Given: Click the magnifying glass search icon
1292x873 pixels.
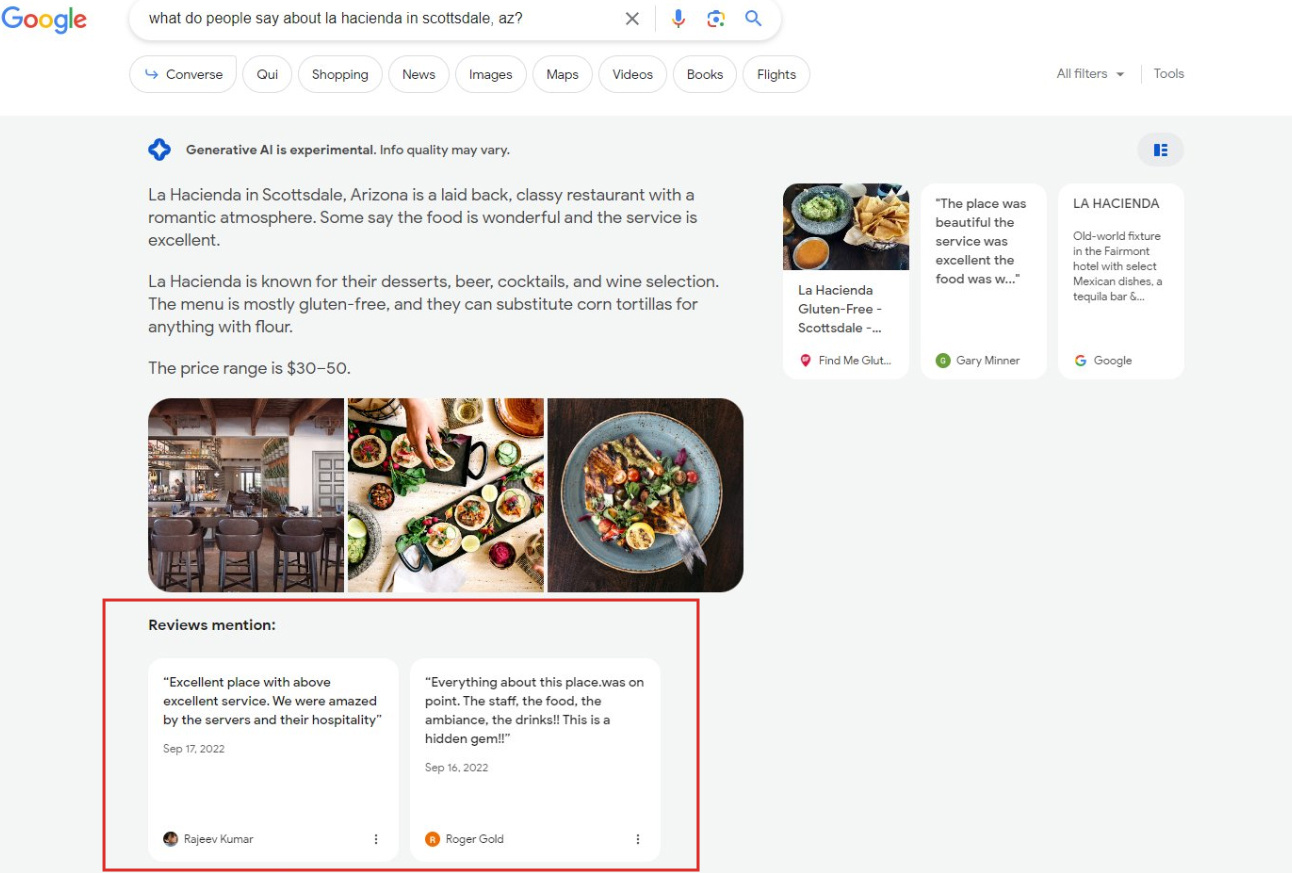Looking at the screenshot, I should click(x=753, y=19).
